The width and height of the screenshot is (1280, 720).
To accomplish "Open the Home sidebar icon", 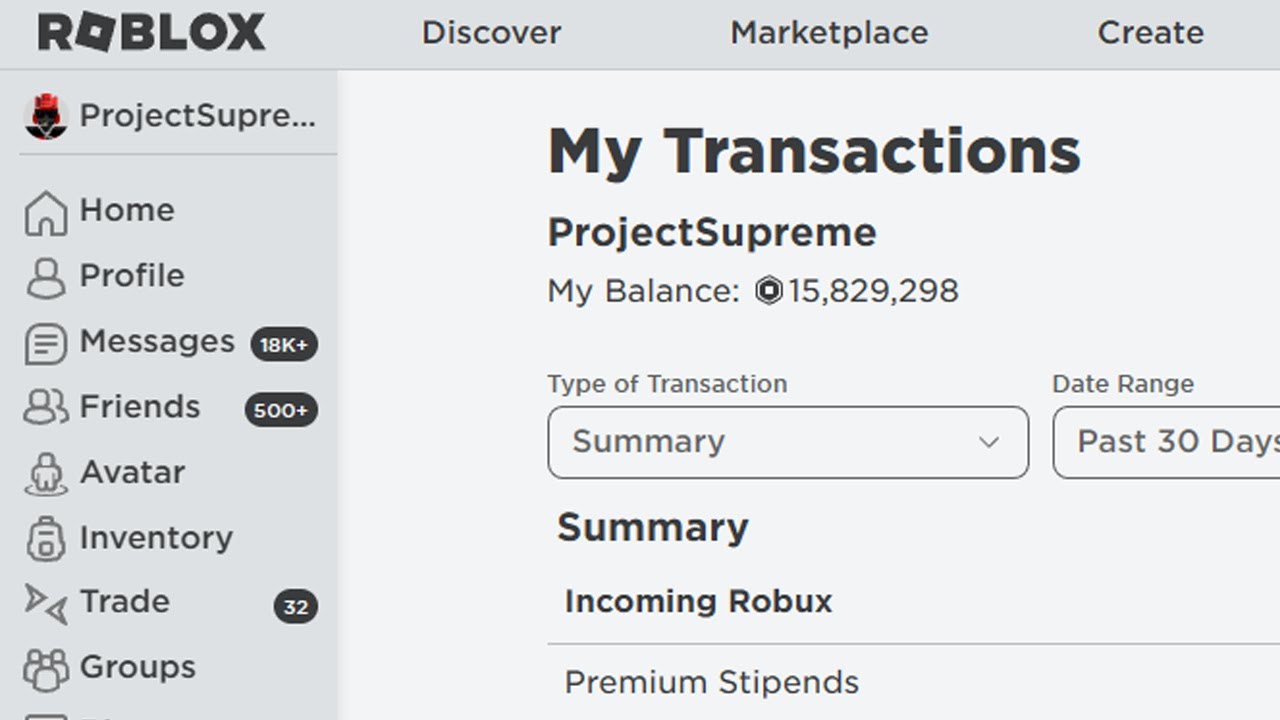I will click(46, 212).
